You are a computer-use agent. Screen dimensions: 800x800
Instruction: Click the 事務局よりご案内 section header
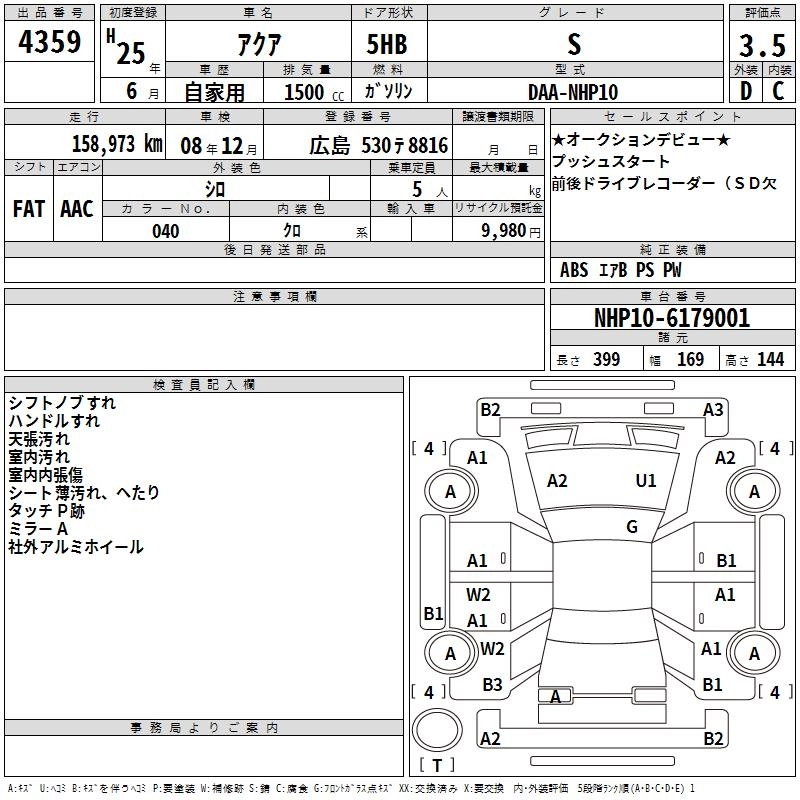(204, 728)
